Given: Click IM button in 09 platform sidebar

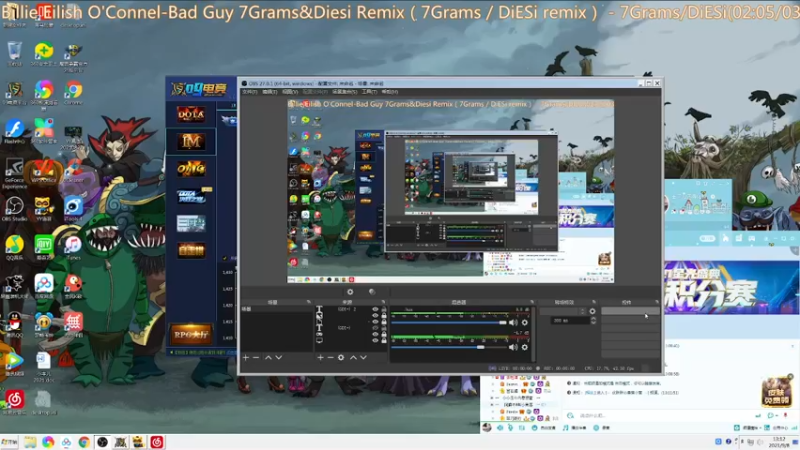Looking at the screenshot, I should 191,141.
